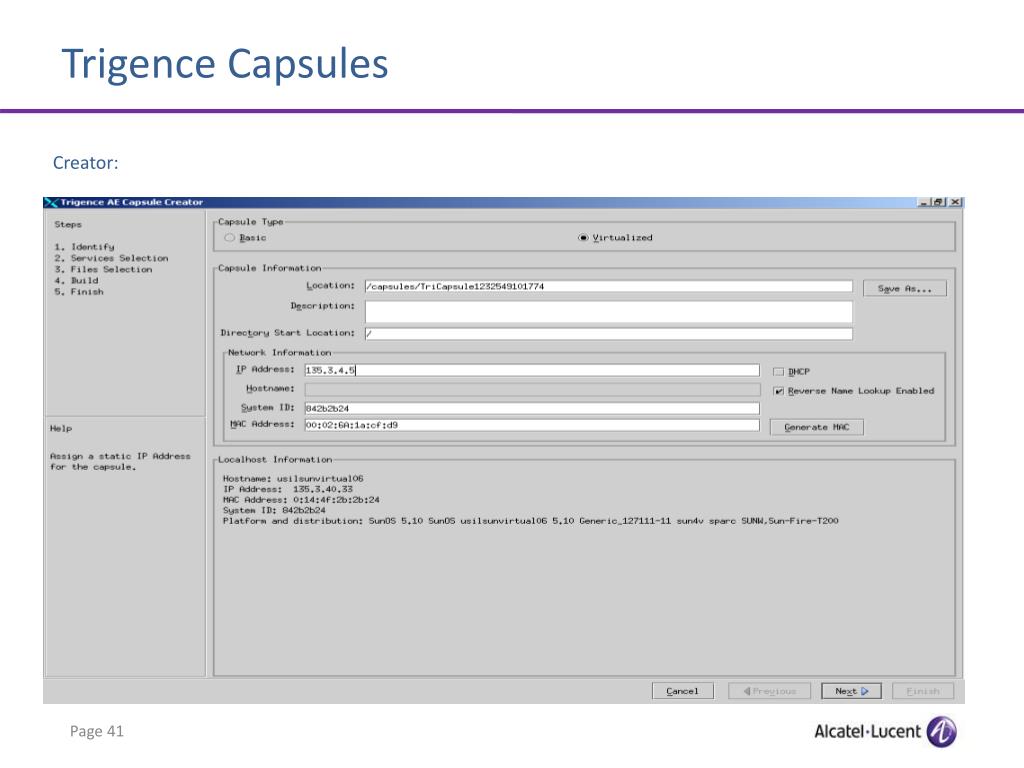
Task: Click the disabled Finish button
Action: coord(923,691)
